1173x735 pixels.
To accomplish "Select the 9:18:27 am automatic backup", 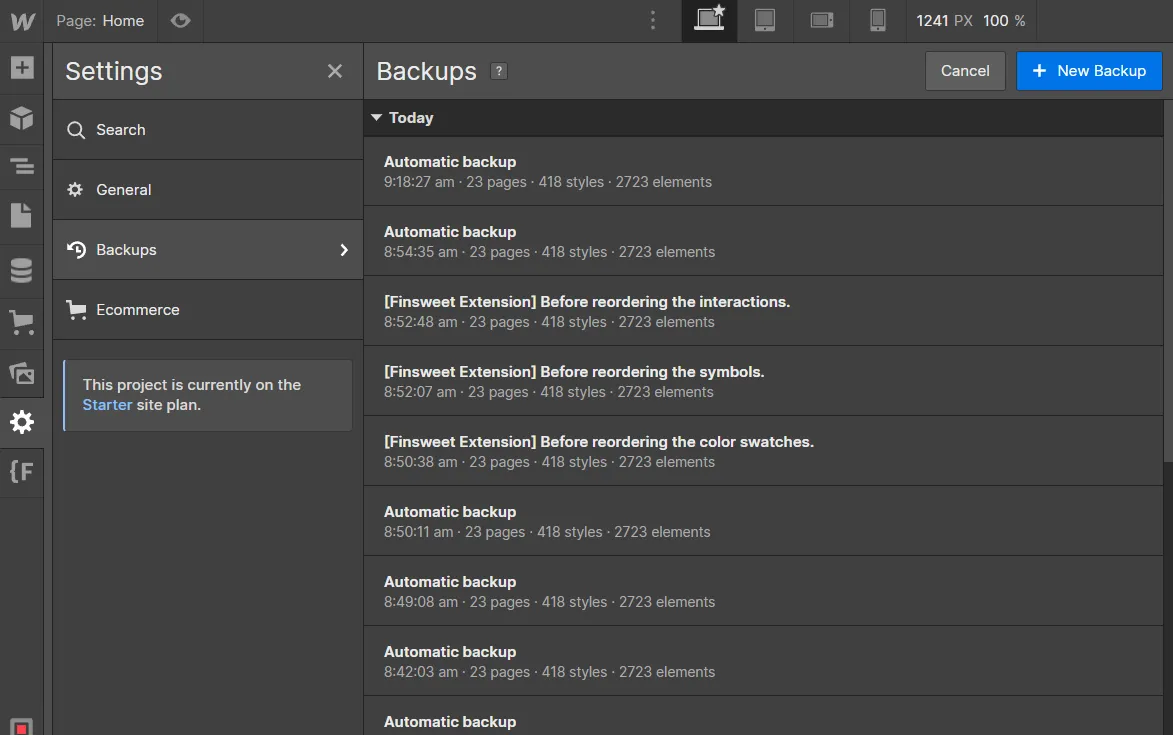I will [763, 171].
